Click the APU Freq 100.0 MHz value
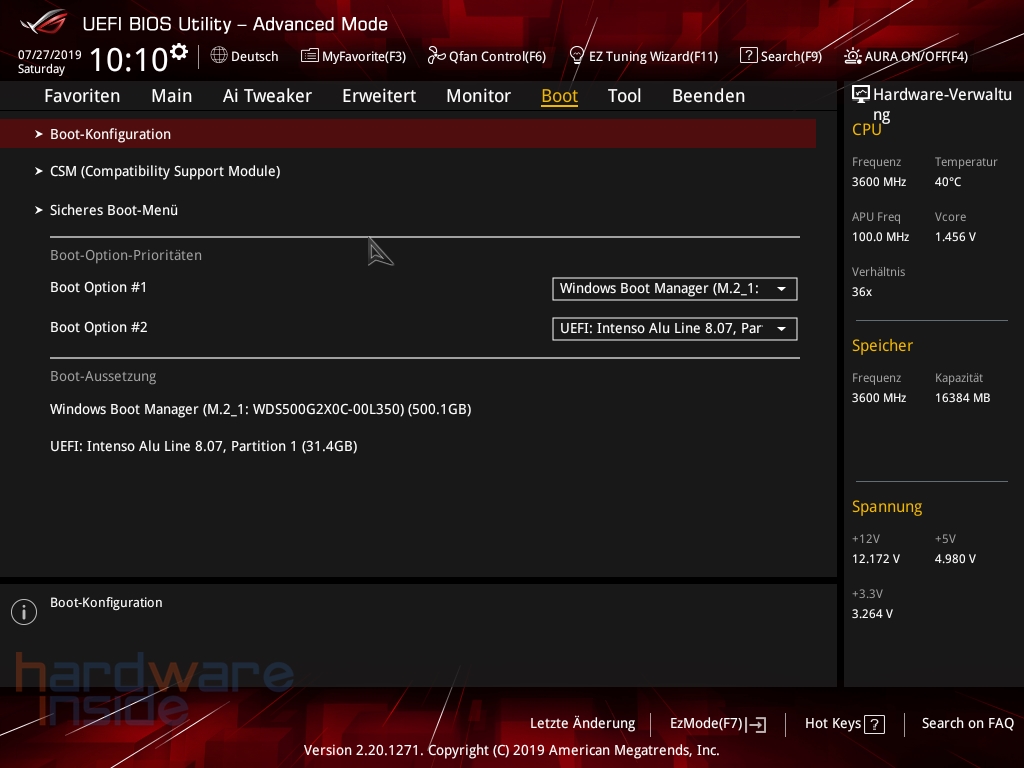 coord(880,237)
